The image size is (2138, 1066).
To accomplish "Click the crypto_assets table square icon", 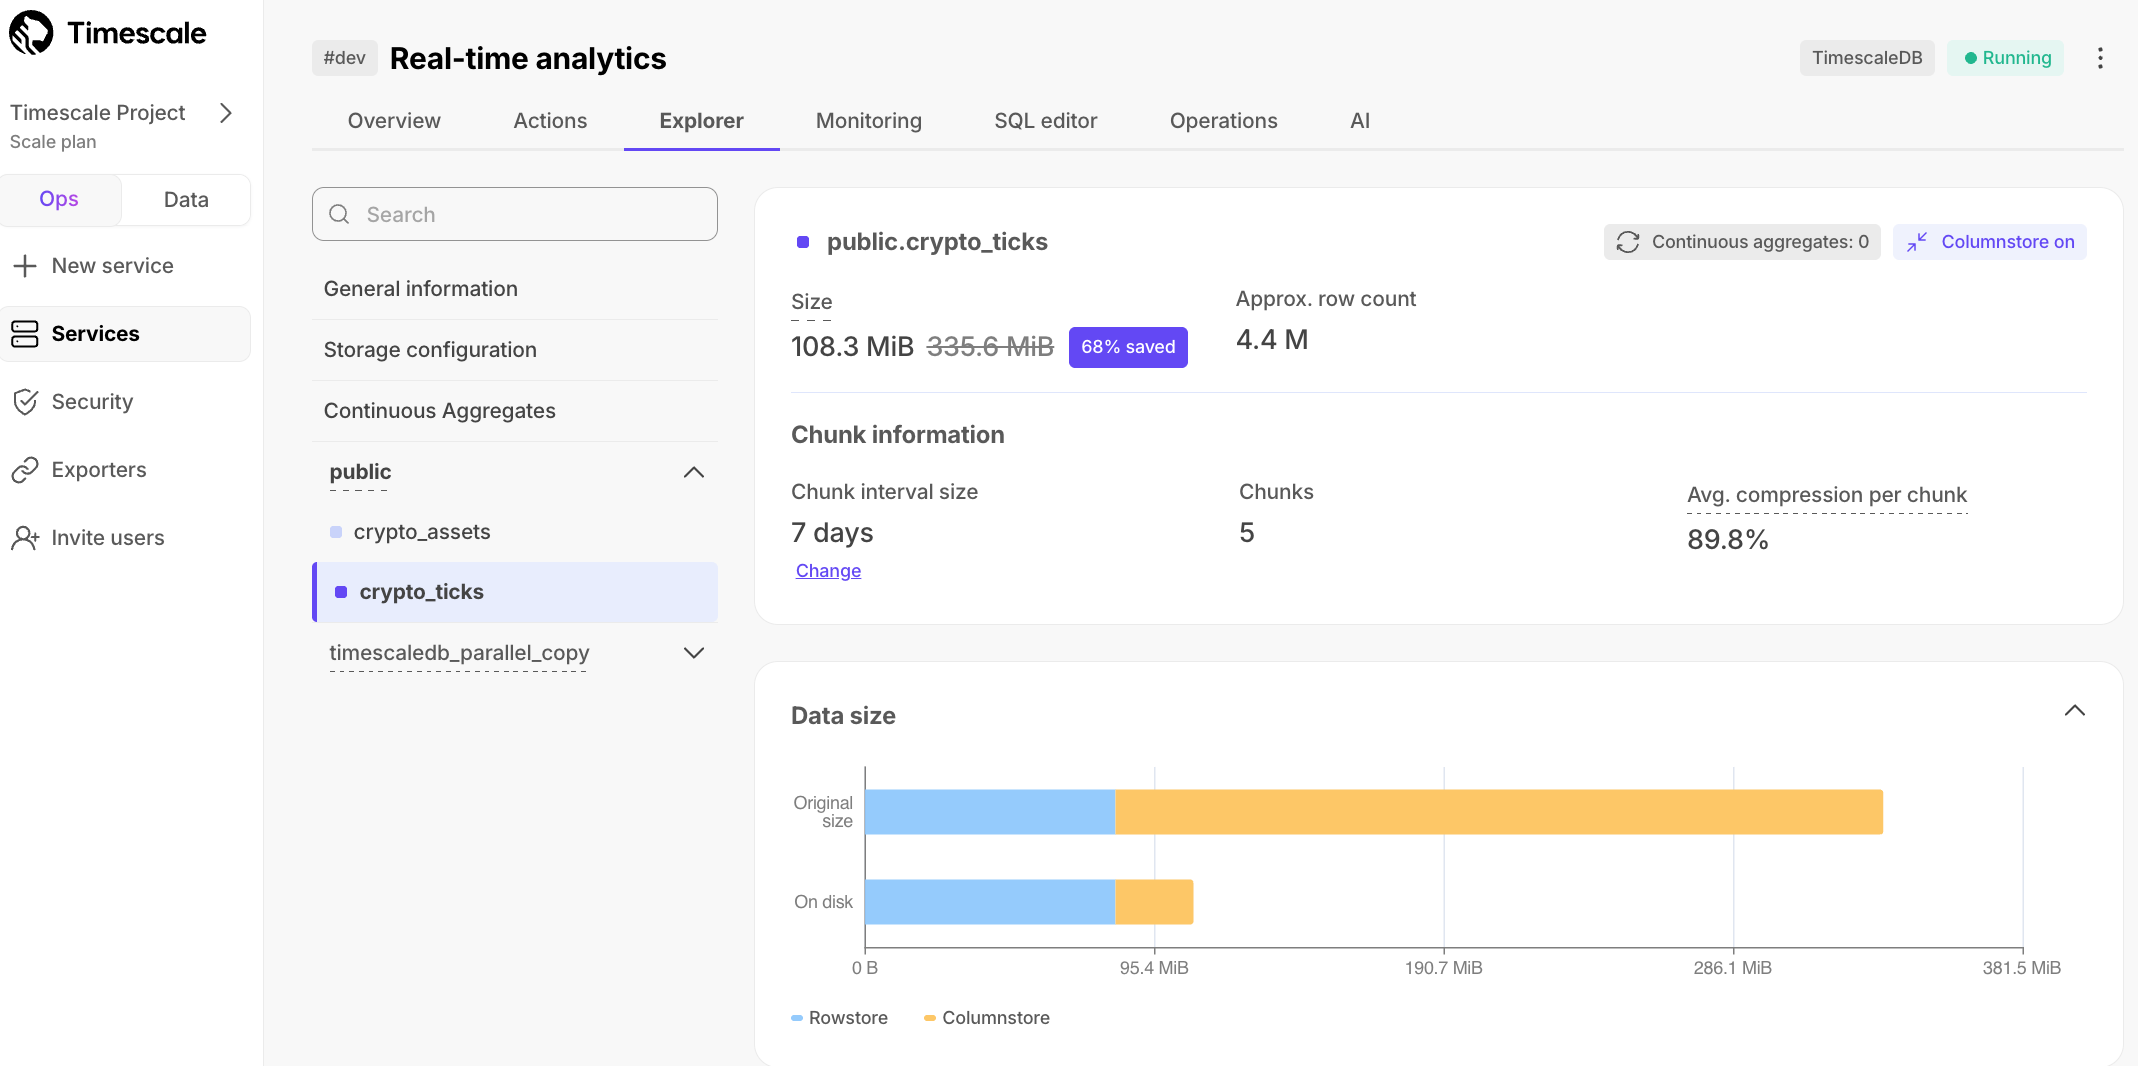I will [x=336, y=532].
